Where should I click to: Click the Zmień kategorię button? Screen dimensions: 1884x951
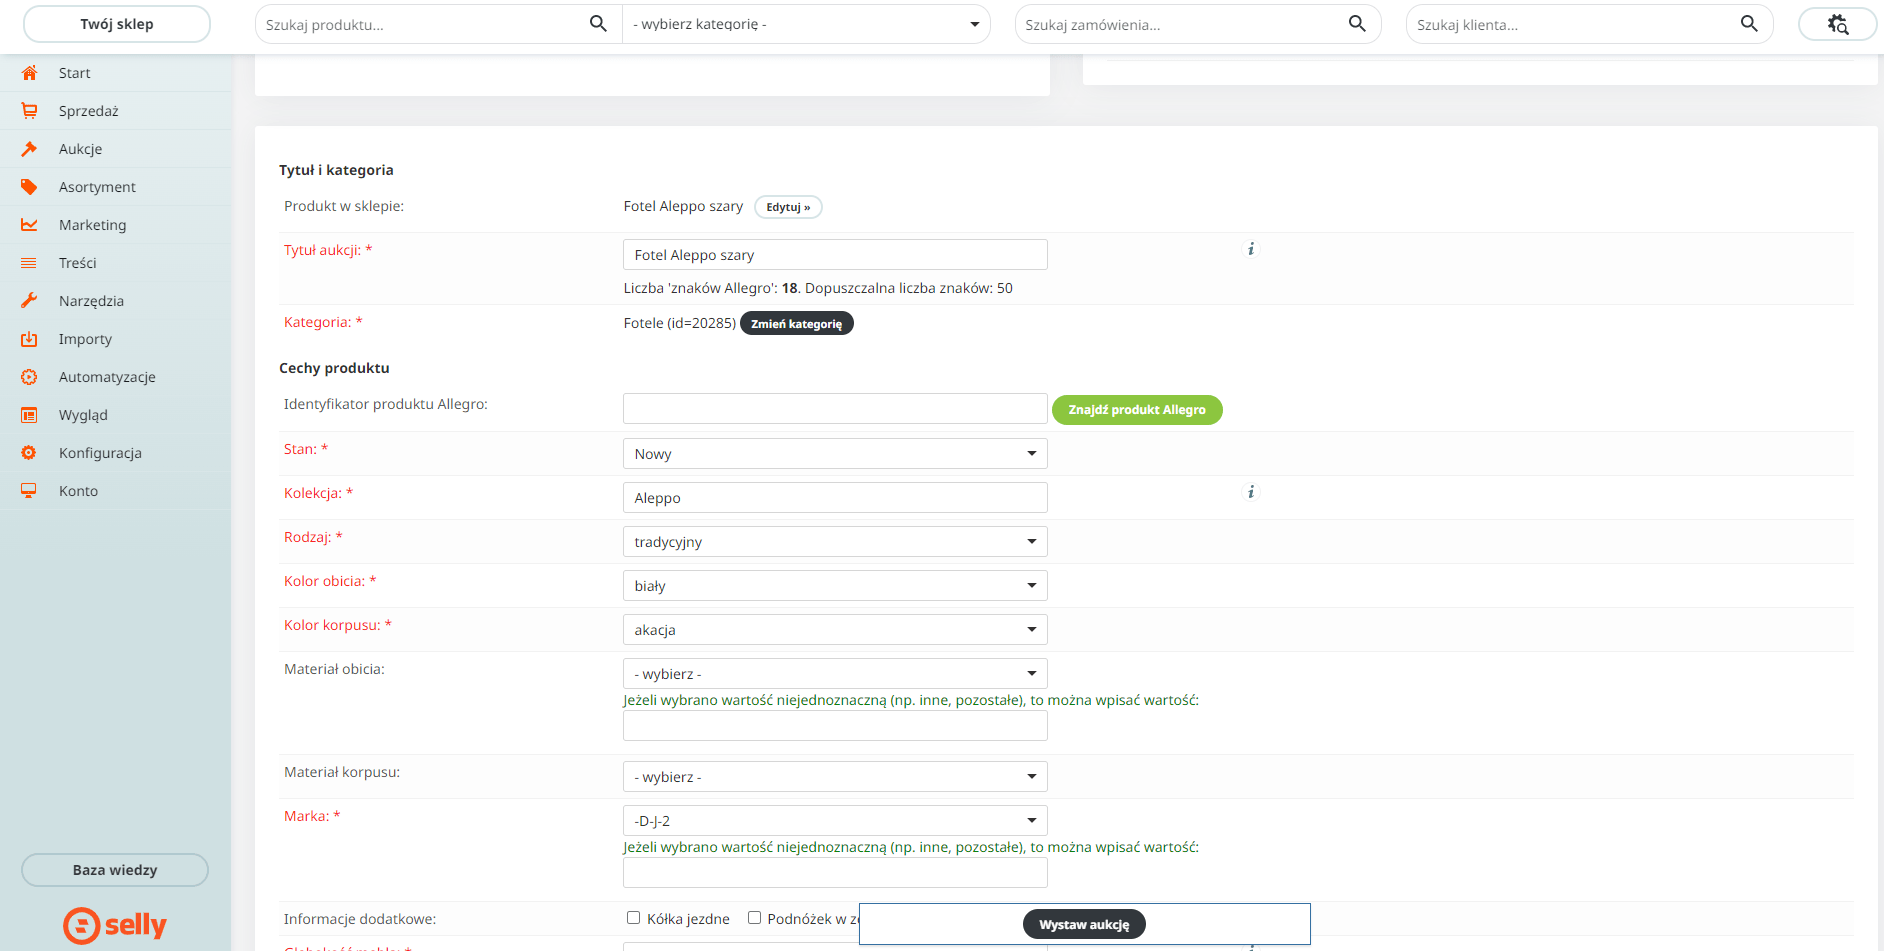click(796, 324)
